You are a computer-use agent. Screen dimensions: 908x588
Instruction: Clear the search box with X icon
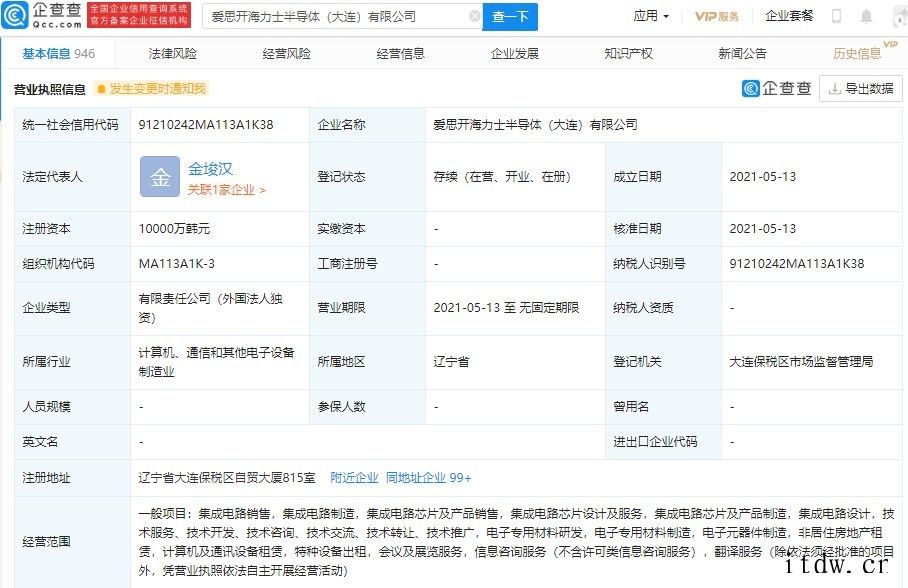click(x=474, y=17)
